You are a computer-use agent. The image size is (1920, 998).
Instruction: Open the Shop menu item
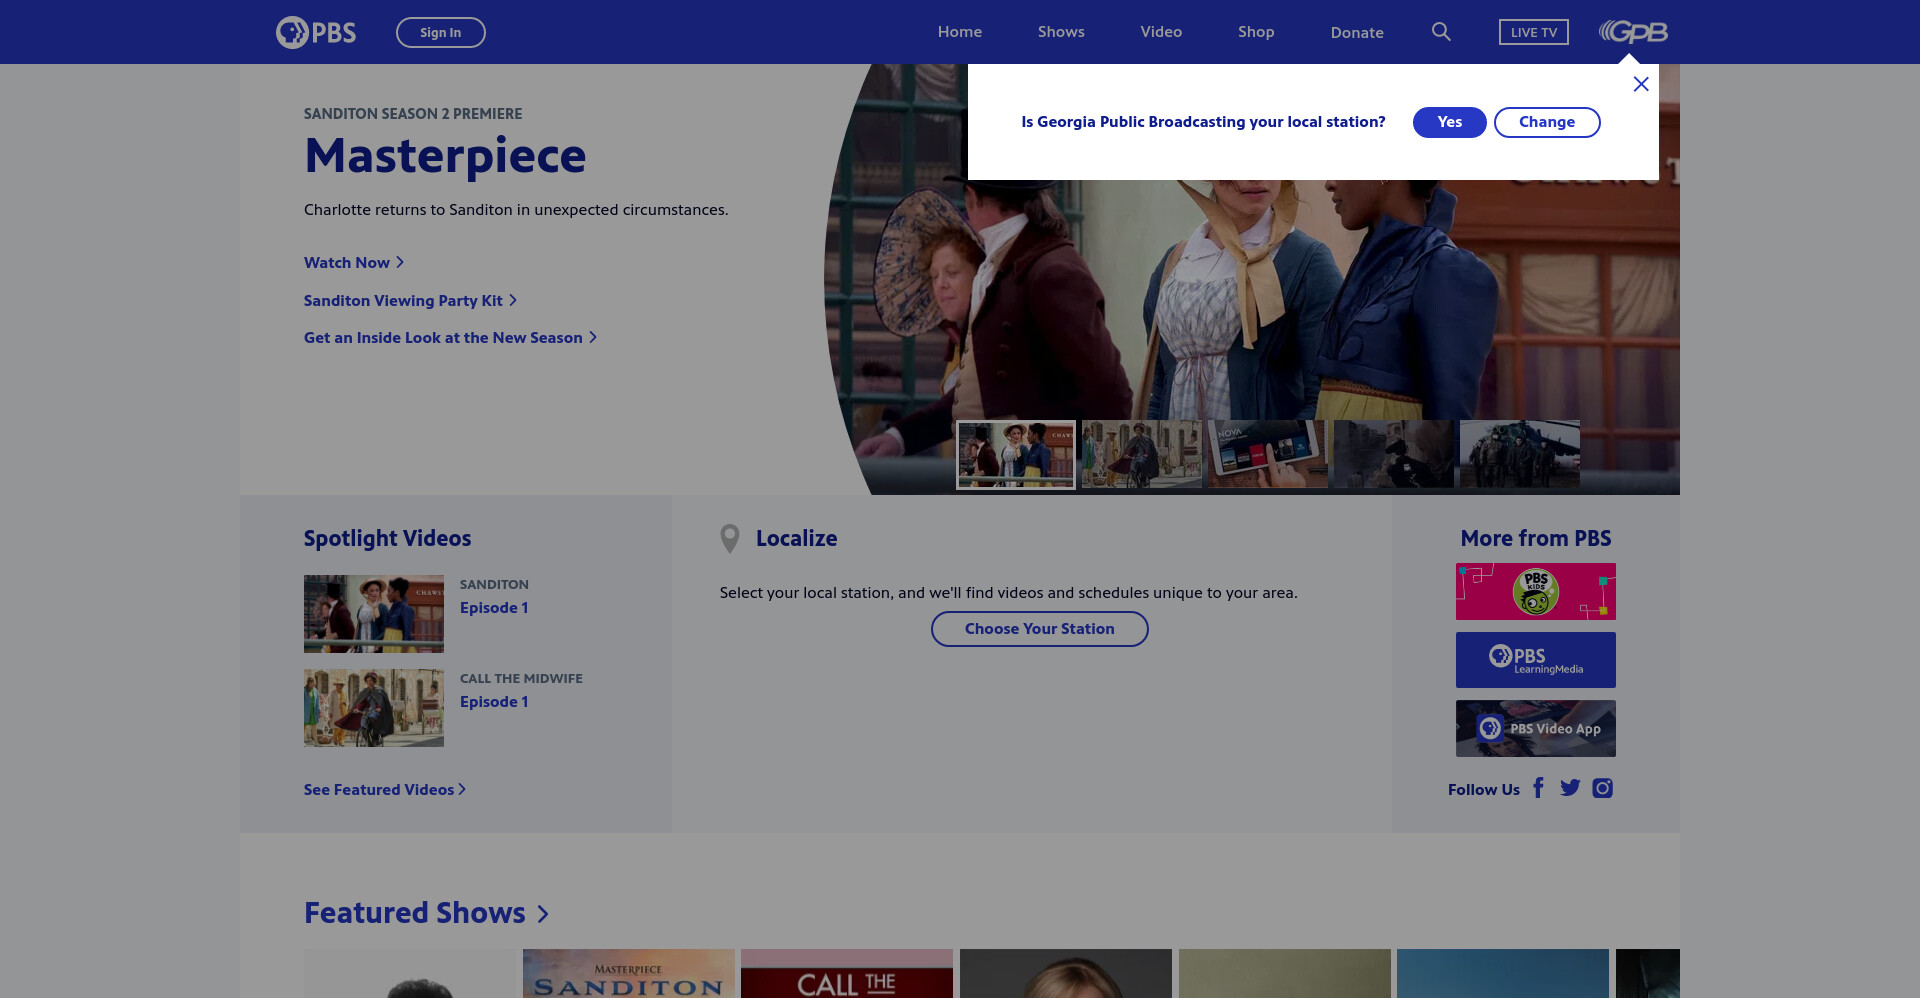[1256, 32]
